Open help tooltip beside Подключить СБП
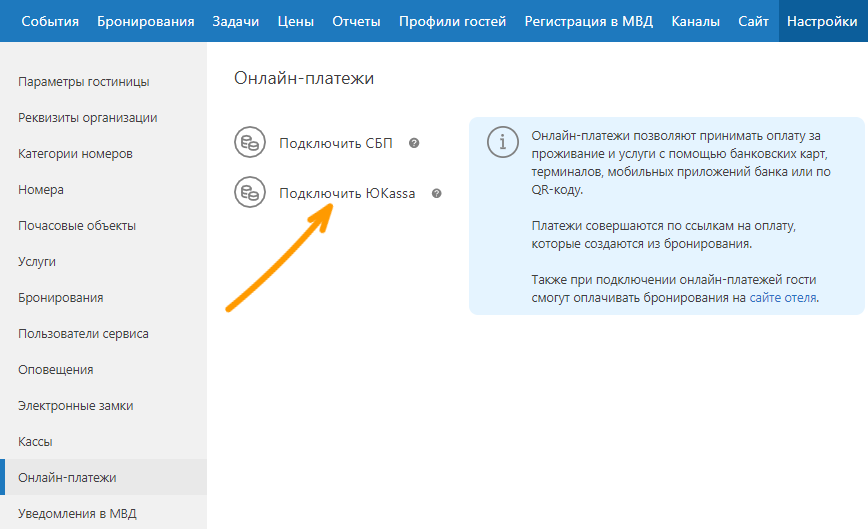 coord(414,143)
